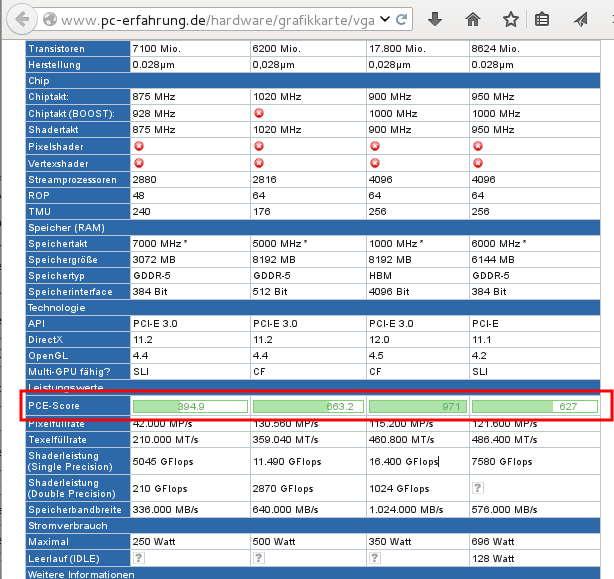The width and height of the screenshot is (614, 579).
Task: Click the 928 MHz boost clock cell
Action: coord(190,114)
